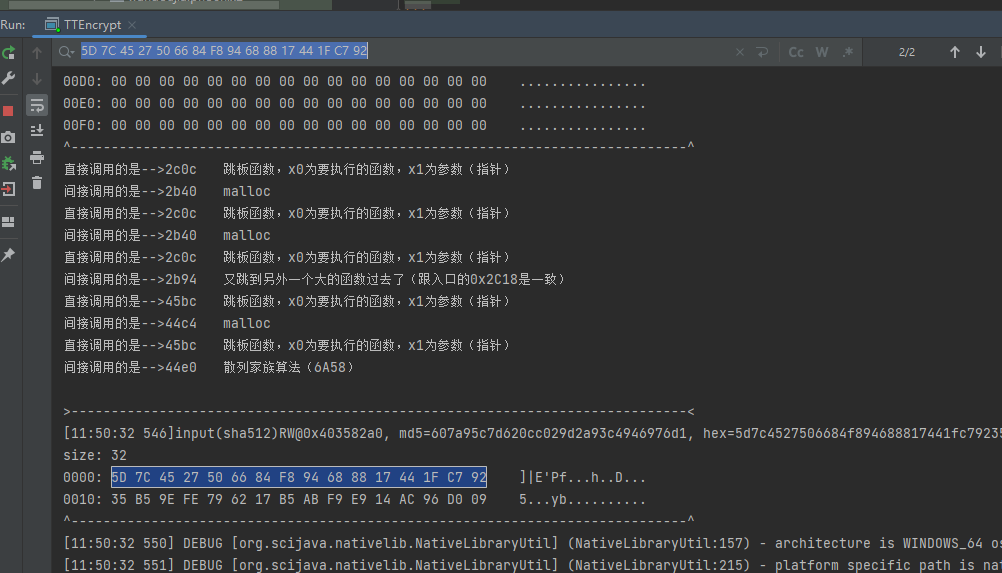1002x573 pixels.
Task: Open search history magnifier dropdown
Action: 66,52
